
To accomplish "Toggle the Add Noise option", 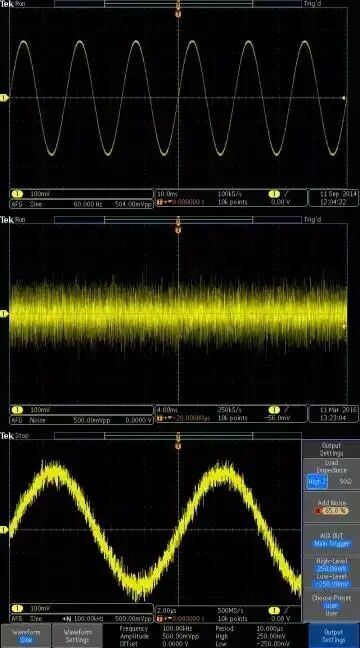I will pyautogui.click(x=331, y=507).
